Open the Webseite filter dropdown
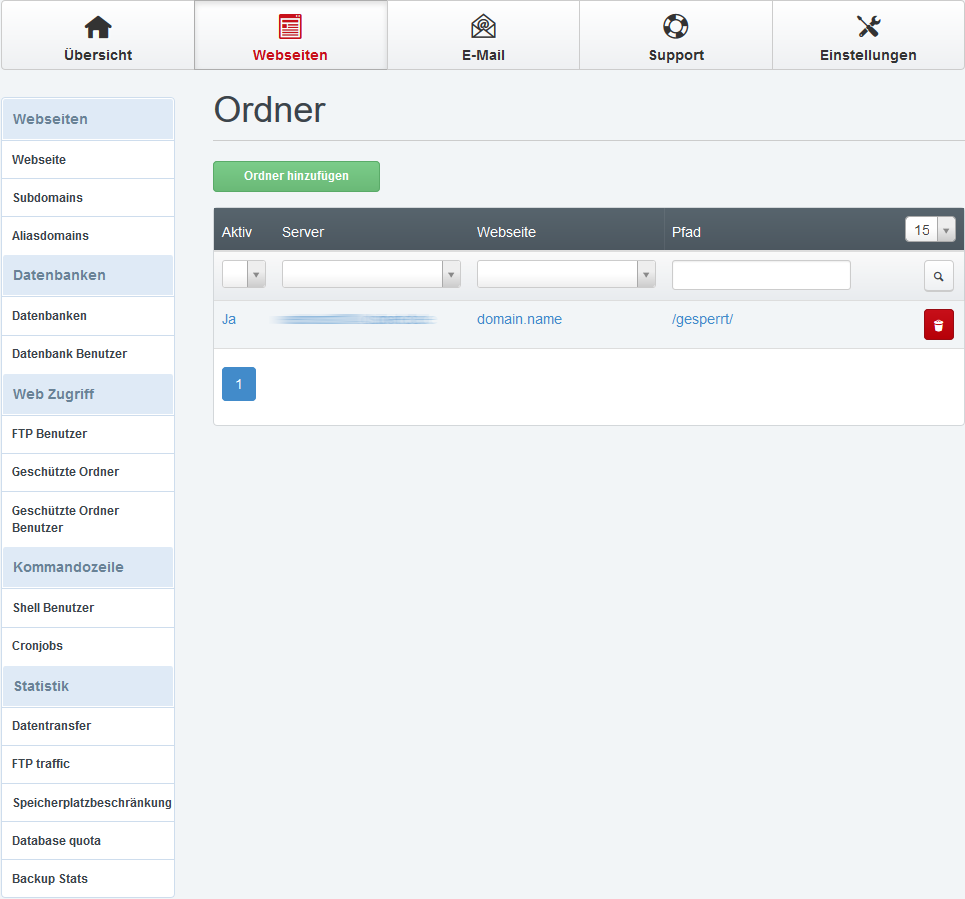Image resolution: width=965 pixels, height=899 pixels. click(x=566, y=275)
